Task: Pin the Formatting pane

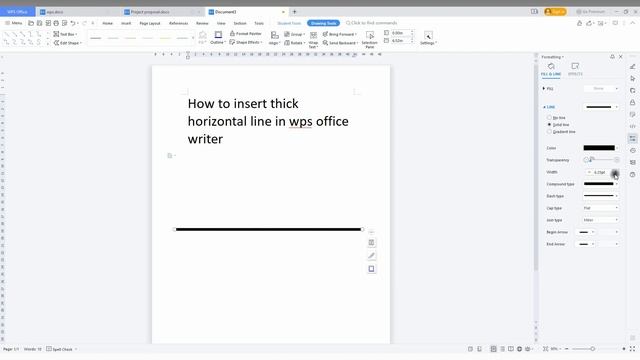Action: pos(612,57)
